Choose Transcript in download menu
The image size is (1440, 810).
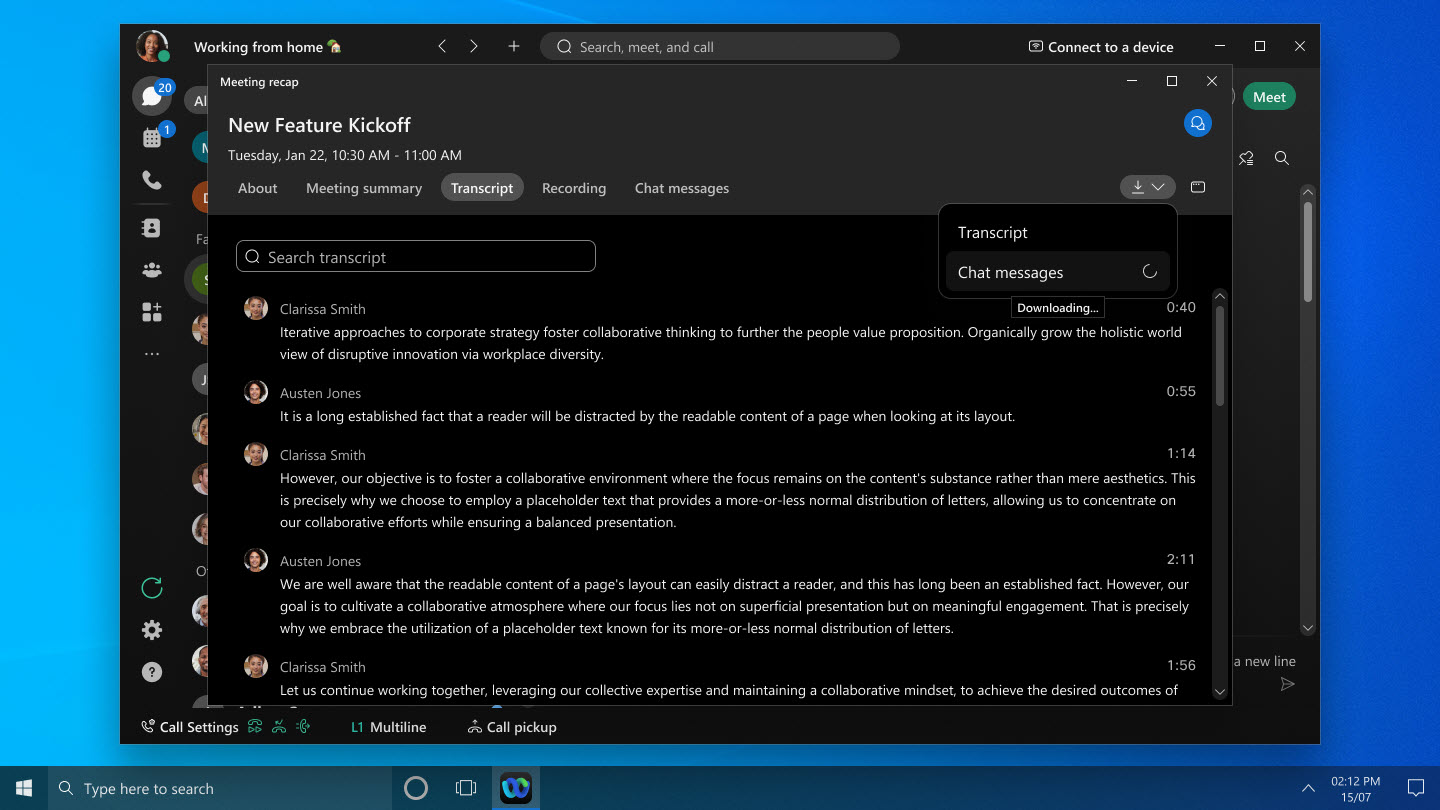pyautogui.click(x=1057, y=232)
